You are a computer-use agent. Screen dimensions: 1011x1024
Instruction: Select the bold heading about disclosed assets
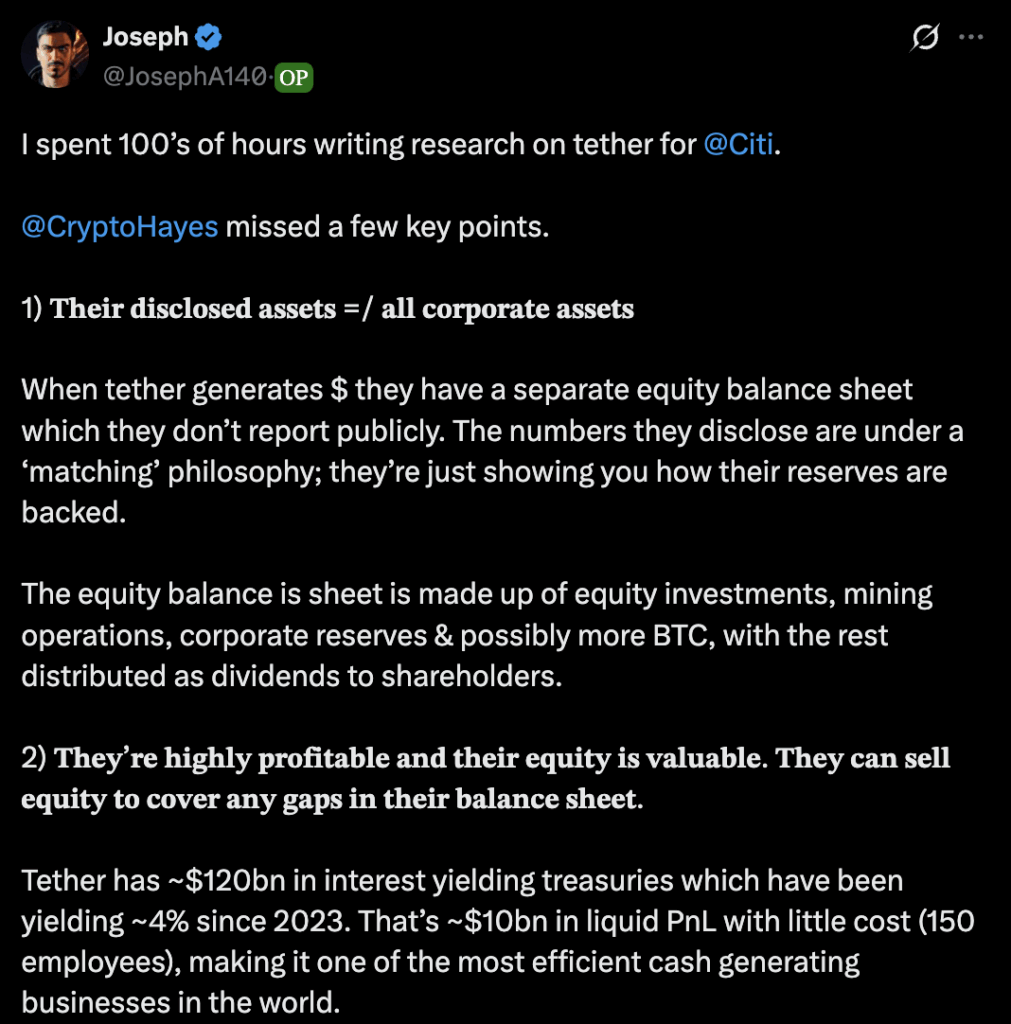[x=326, y=309]
